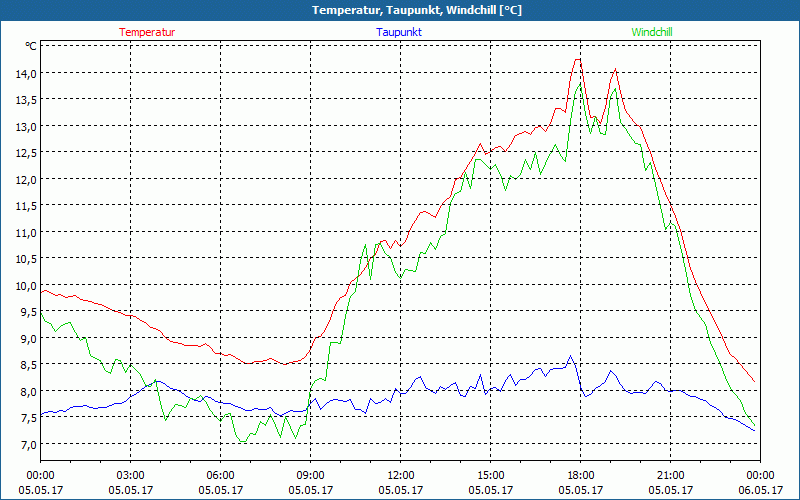
Task: Click the 10,0 value on the y-axis
Action: pos(25,286)
